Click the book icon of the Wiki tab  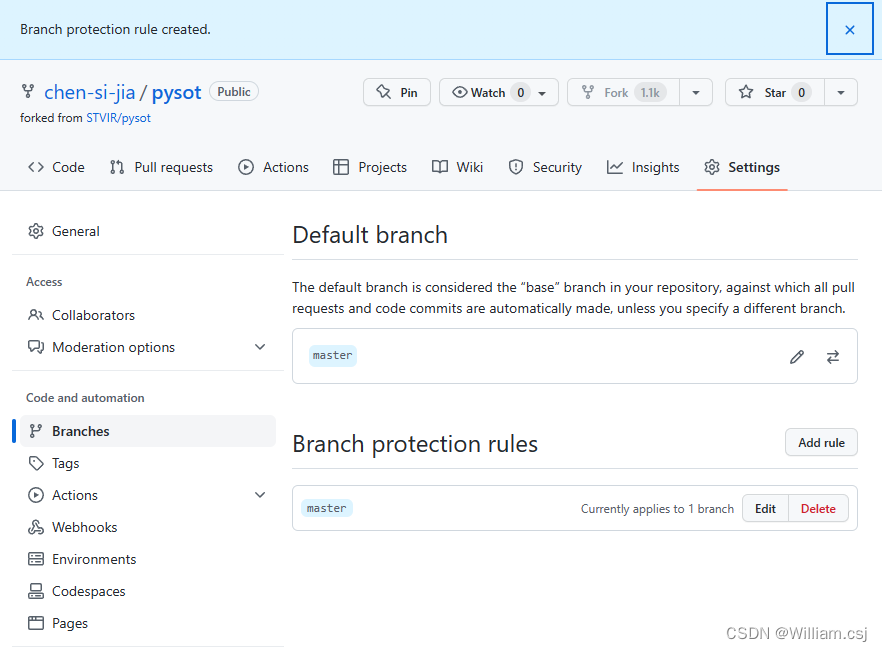pyautogui.click(x=440, y=167)
